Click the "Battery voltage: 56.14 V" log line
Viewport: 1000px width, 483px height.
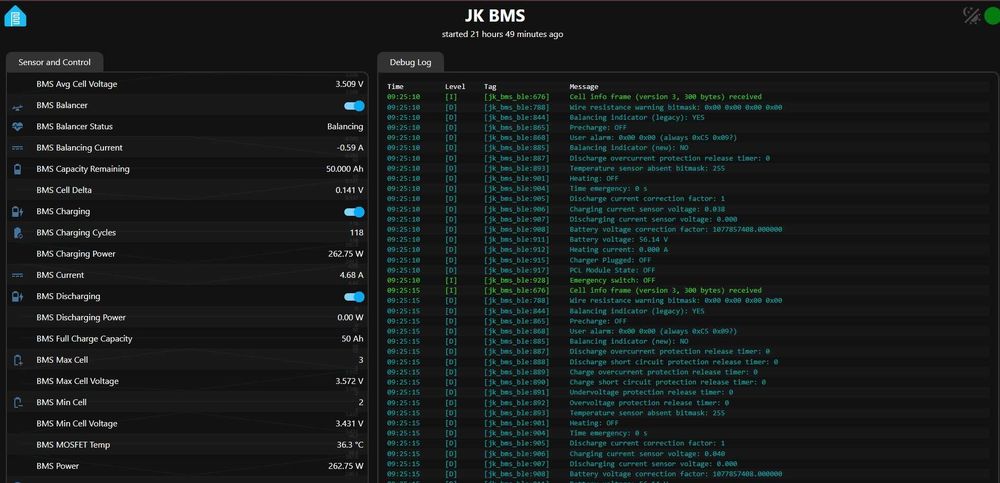click(x=618, y=239)
